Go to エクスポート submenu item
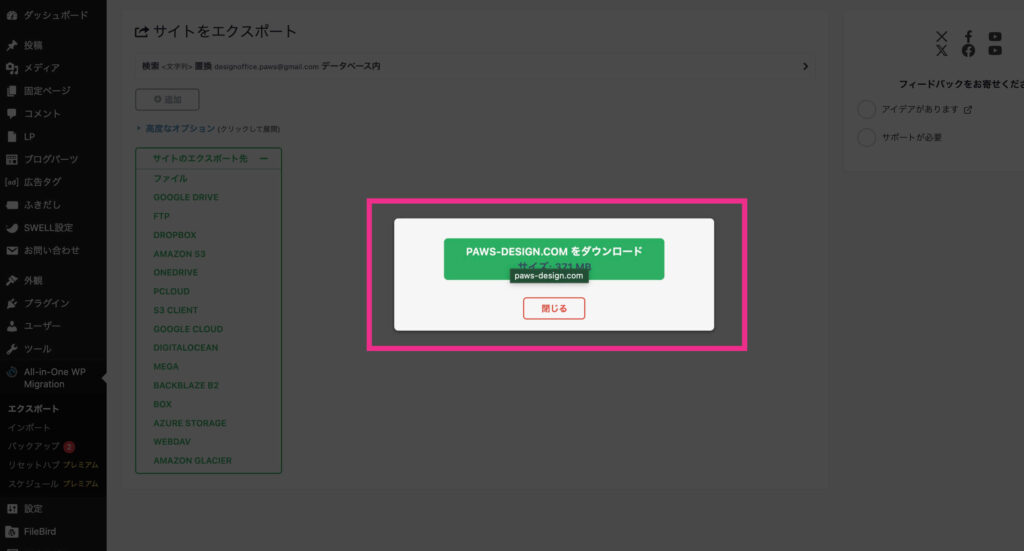 (33, 409)
